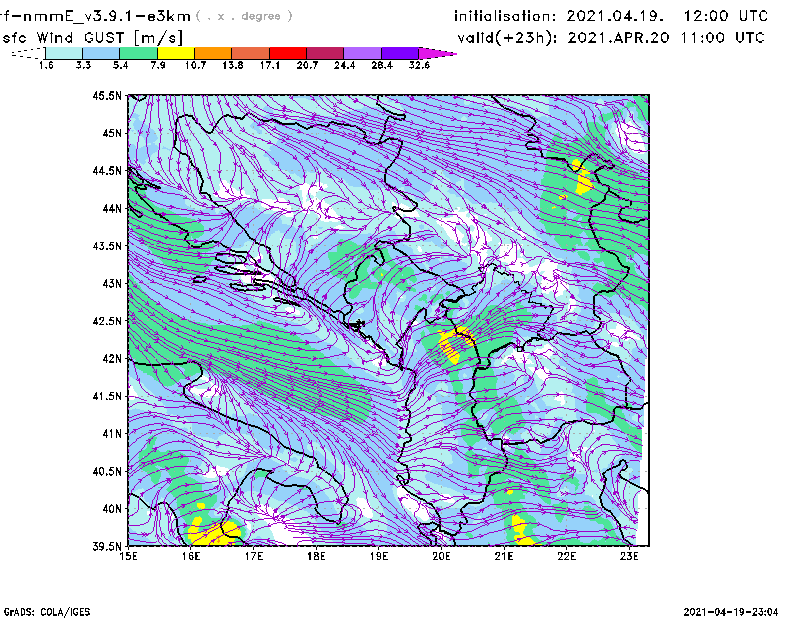Click the violet 28.4–32.6 legend swatch
800x618 pixels.
(x=399, y=53)
